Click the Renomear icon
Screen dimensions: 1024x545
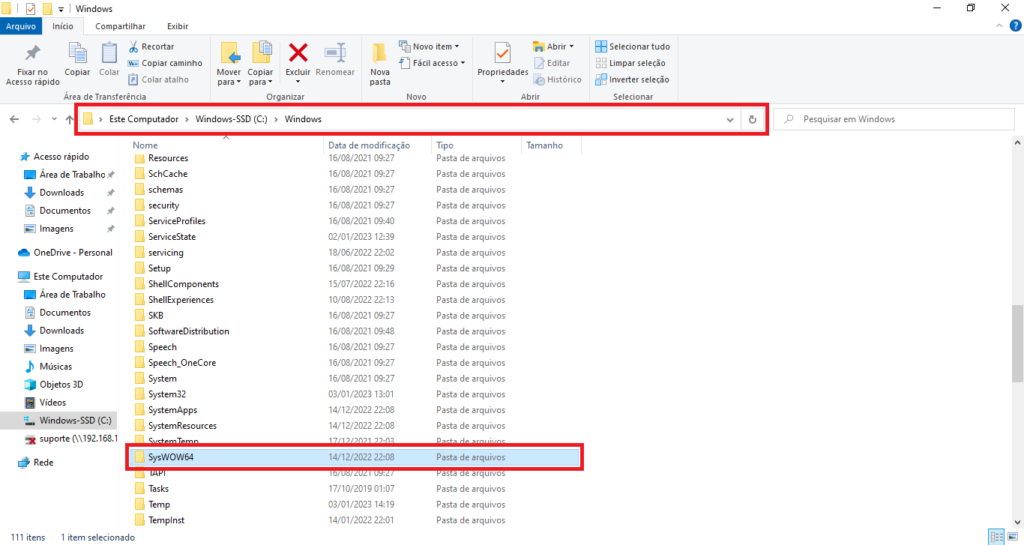(x=335, y=53)
